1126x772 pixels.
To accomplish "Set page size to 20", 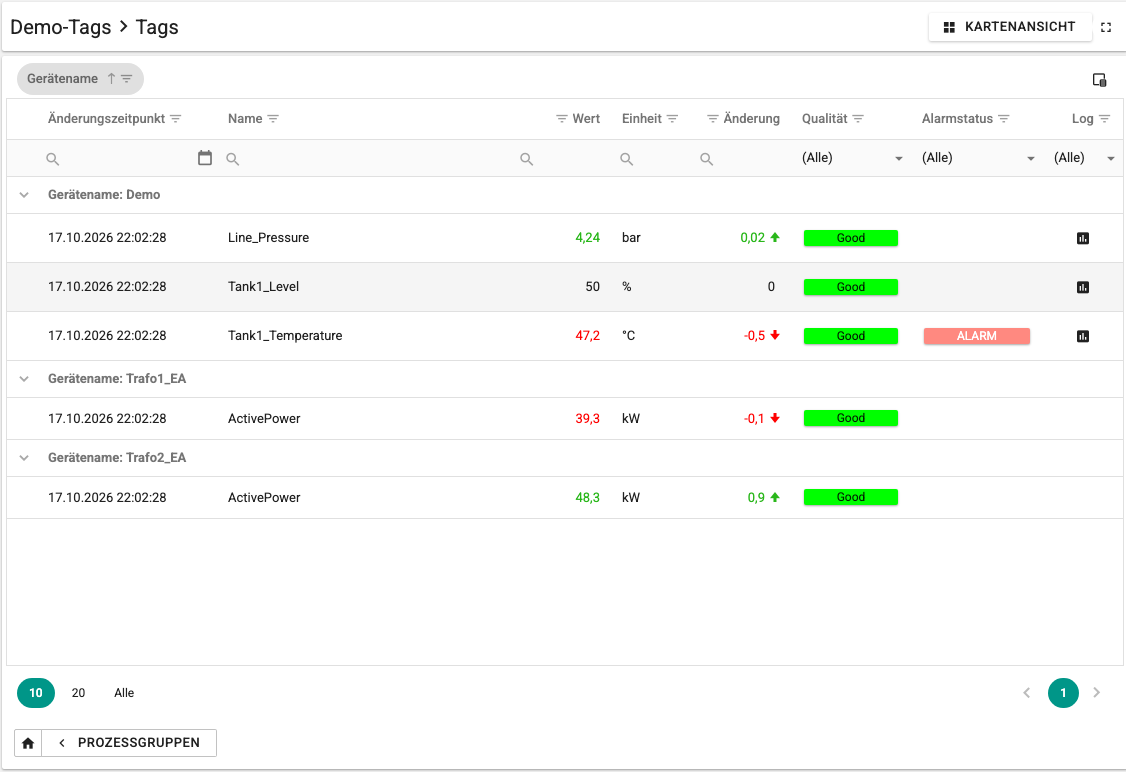I will pos(78,693).
